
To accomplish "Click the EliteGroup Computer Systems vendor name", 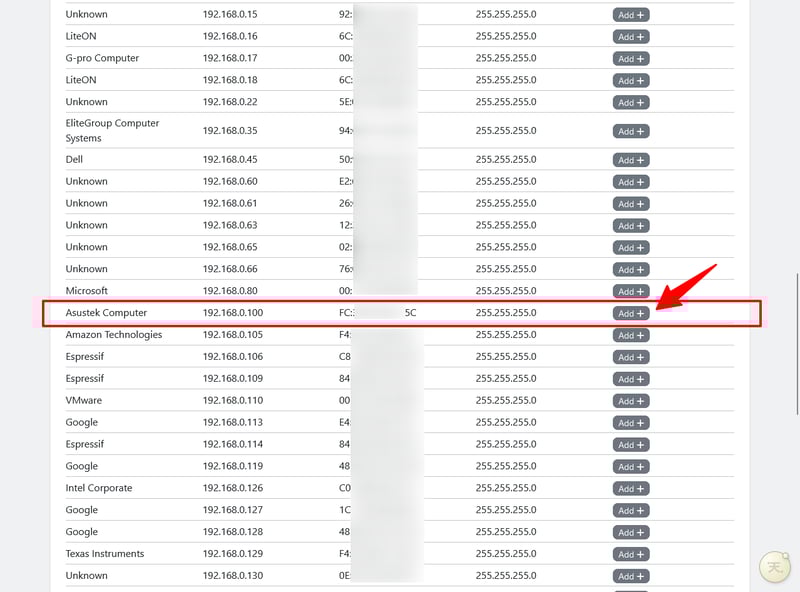I will pyautogui.click(x=112, y=130).
